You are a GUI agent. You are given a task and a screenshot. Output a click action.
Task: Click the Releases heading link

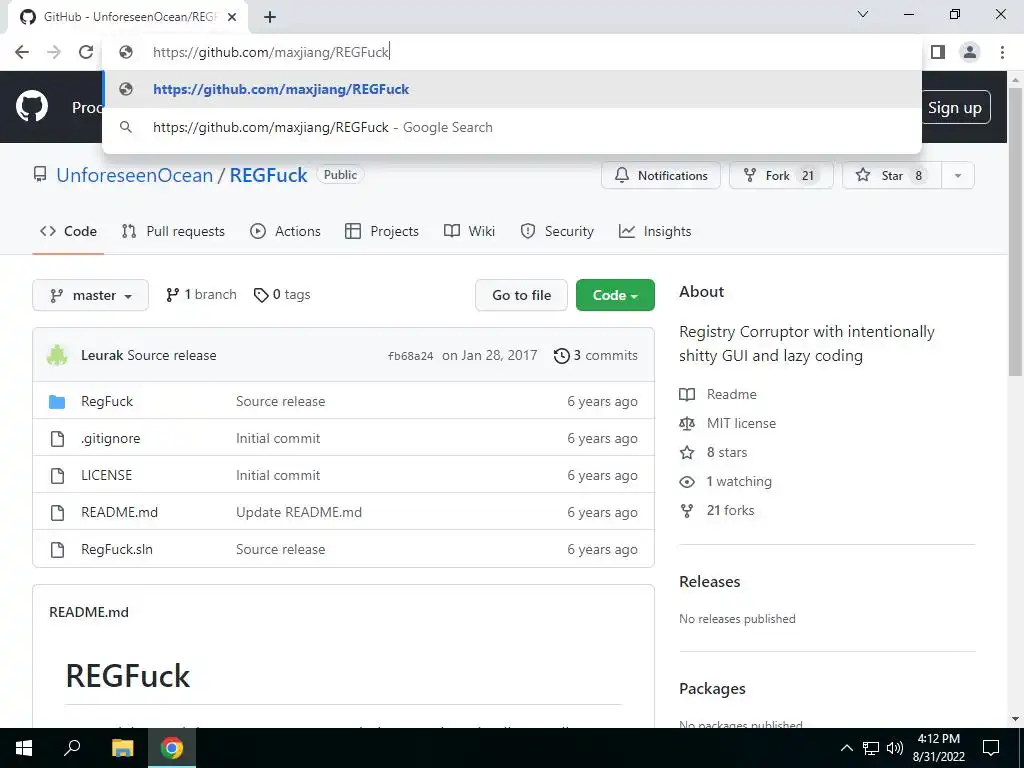(x=710, y=581)
